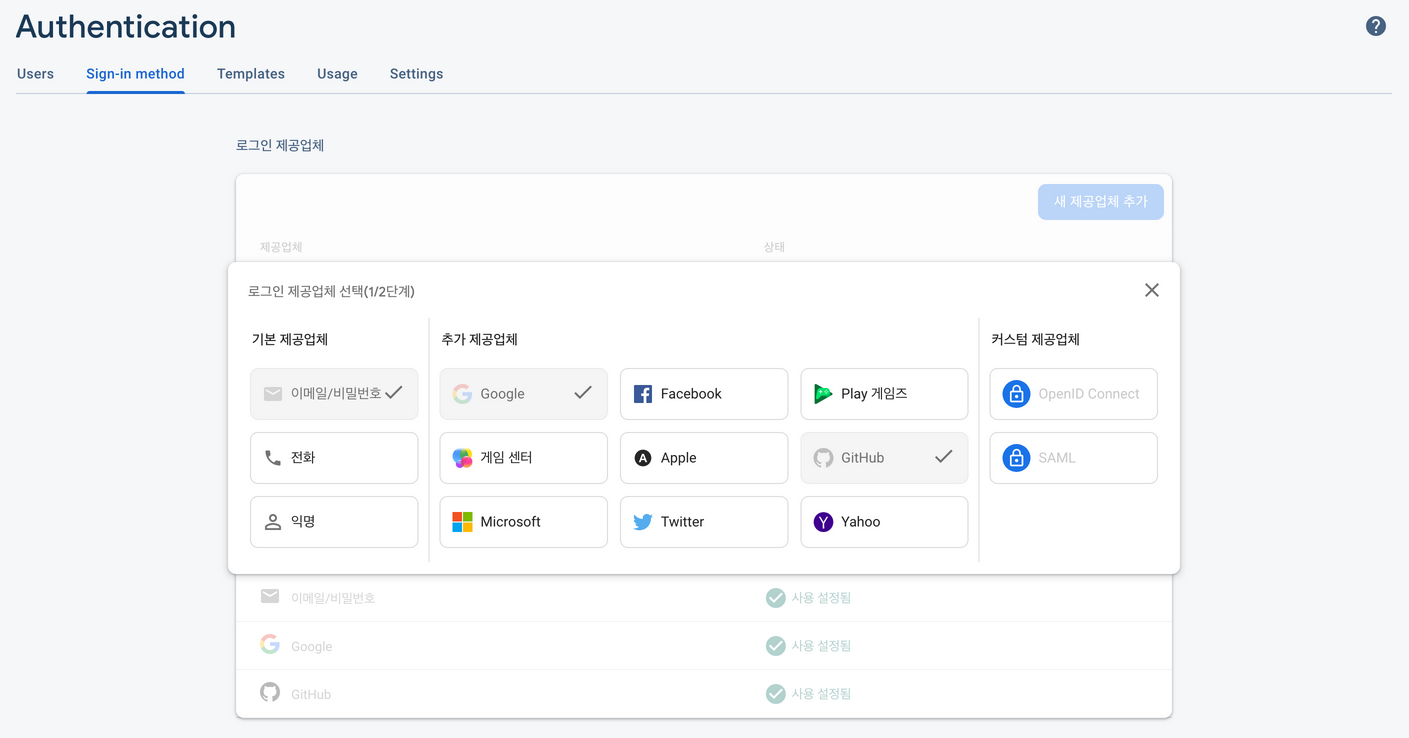Select the Sign-in method tab
Screen dimensions: 1409x738
(135, 74)
